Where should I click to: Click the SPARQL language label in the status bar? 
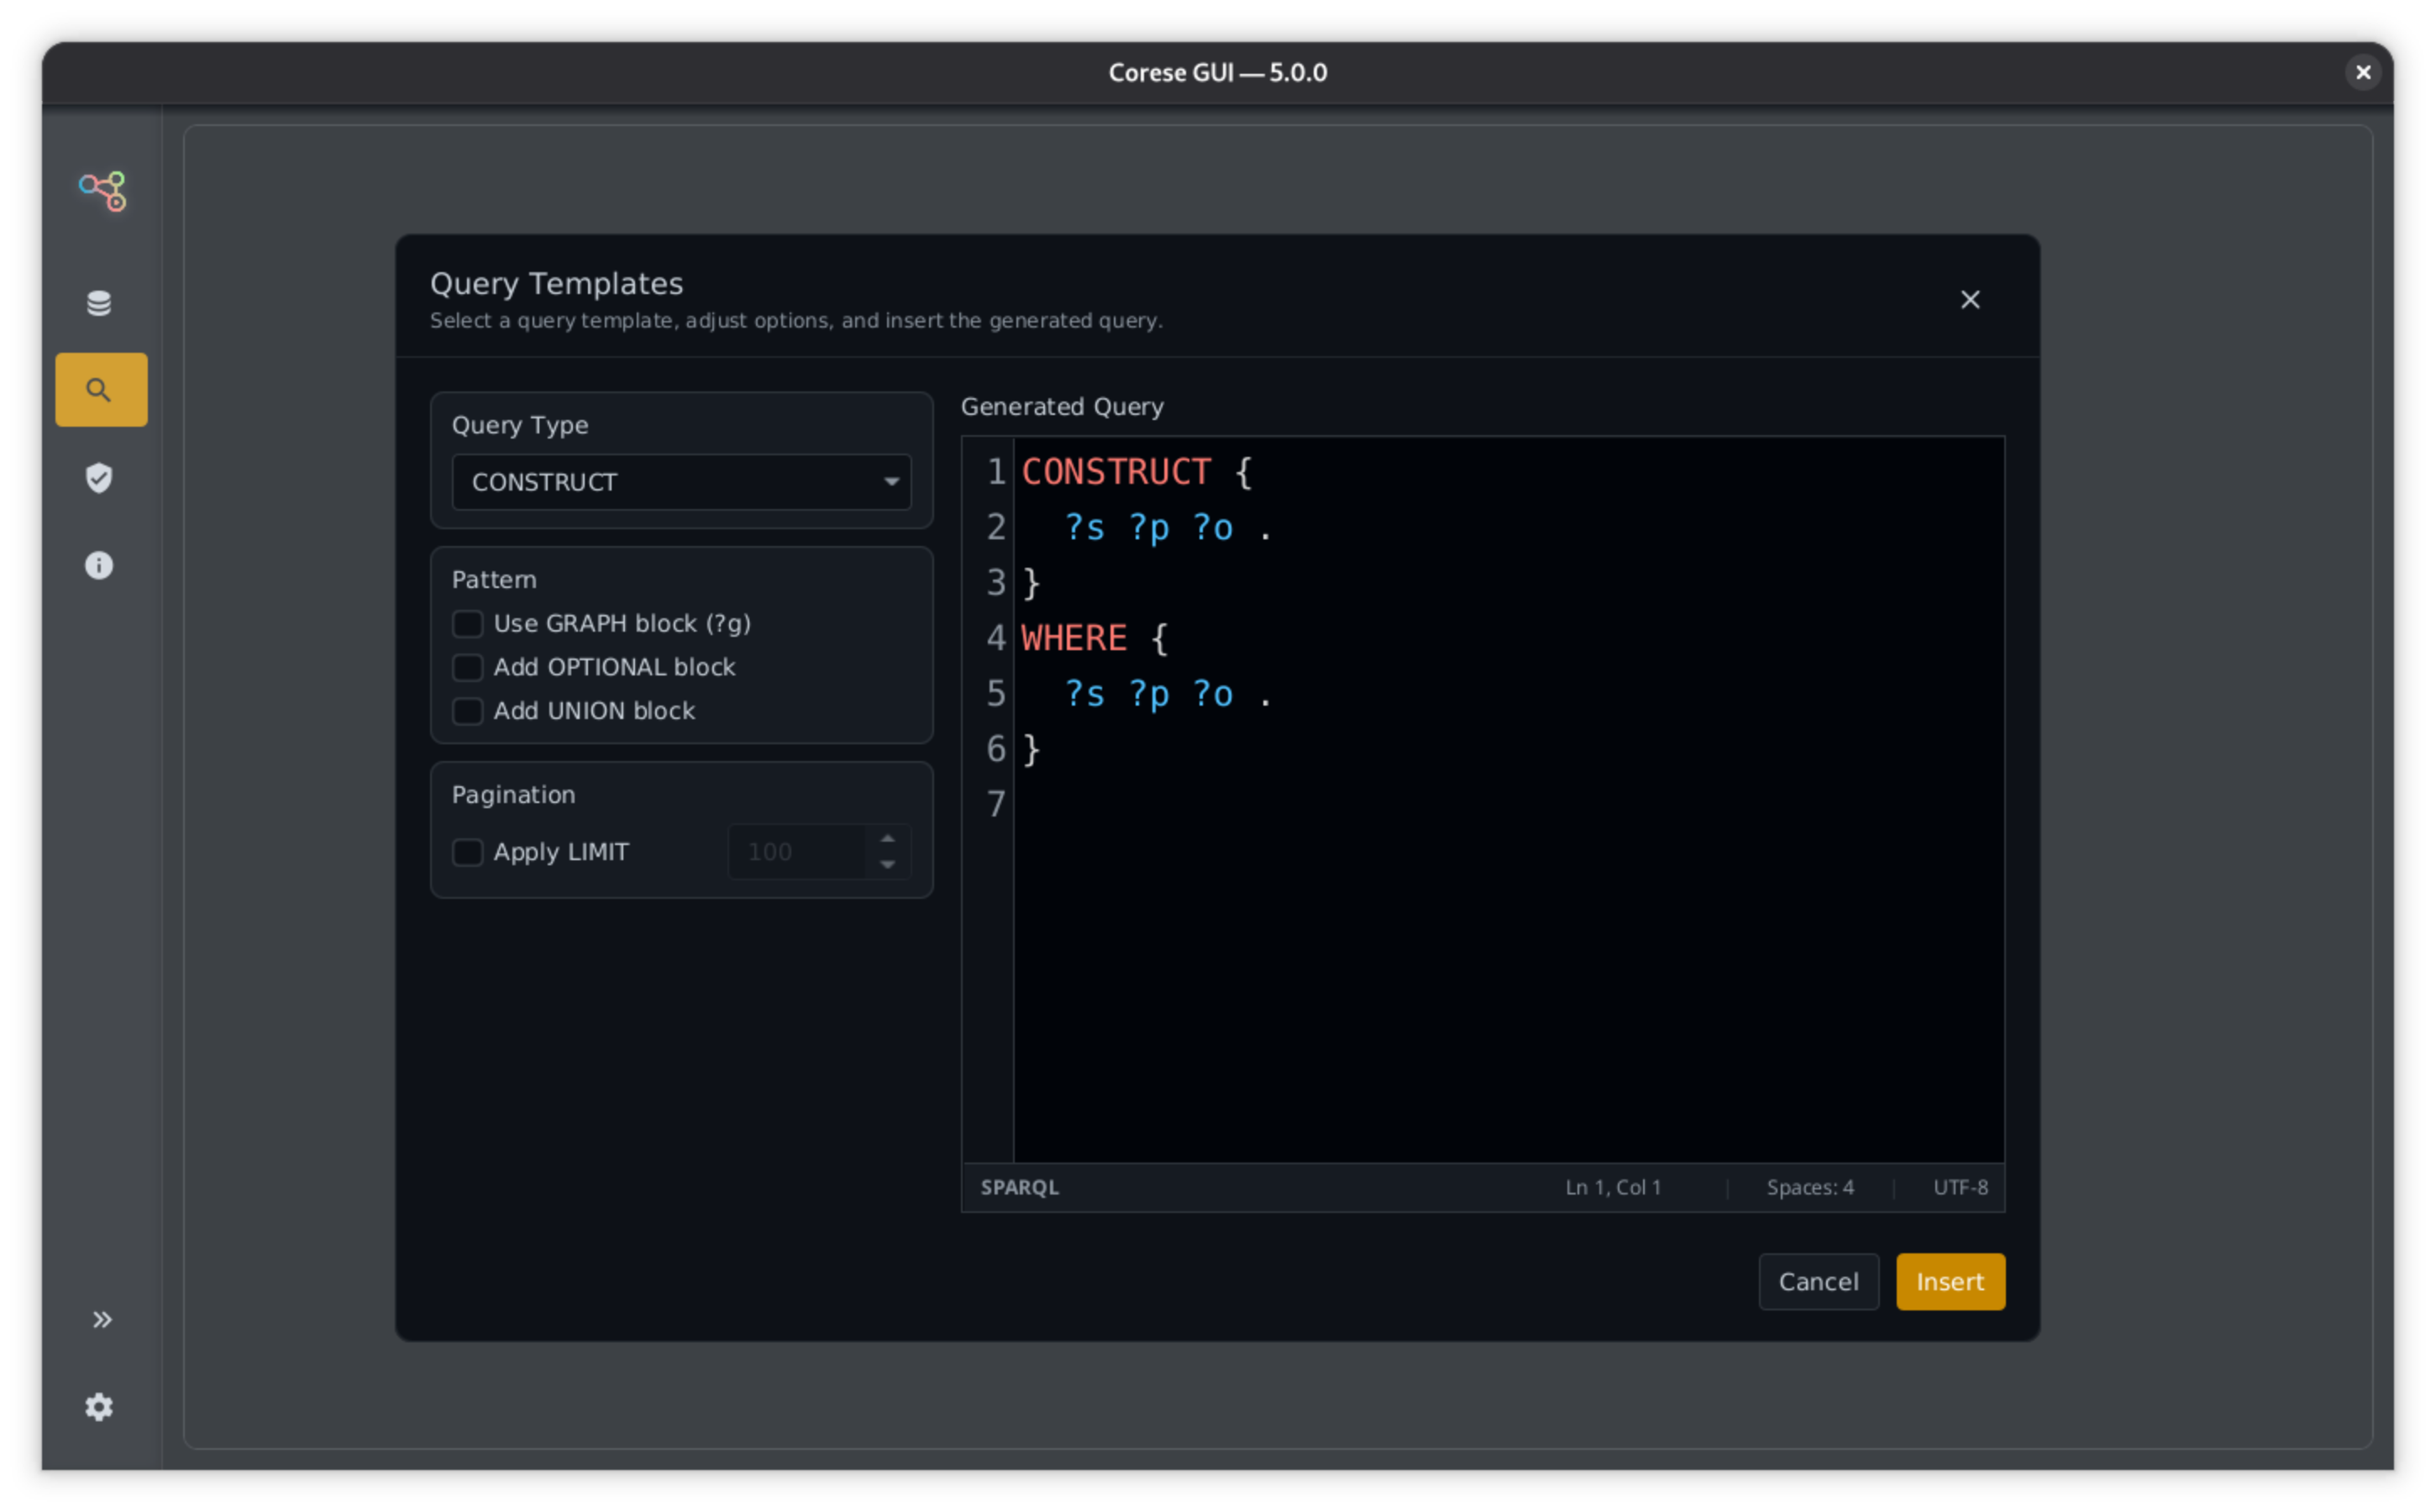1019,1187
